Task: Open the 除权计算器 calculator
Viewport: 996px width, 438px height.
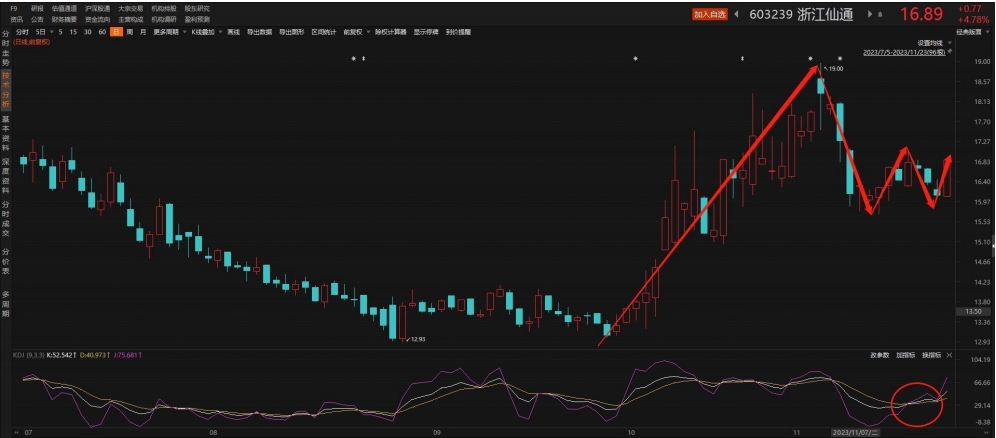Action: 391,32
